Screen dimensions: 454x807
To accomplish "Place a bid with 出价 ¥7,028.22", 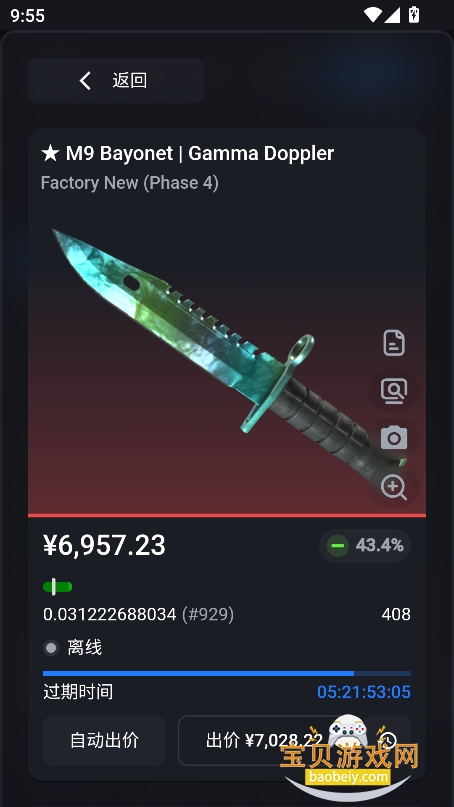I will (265, 740).
